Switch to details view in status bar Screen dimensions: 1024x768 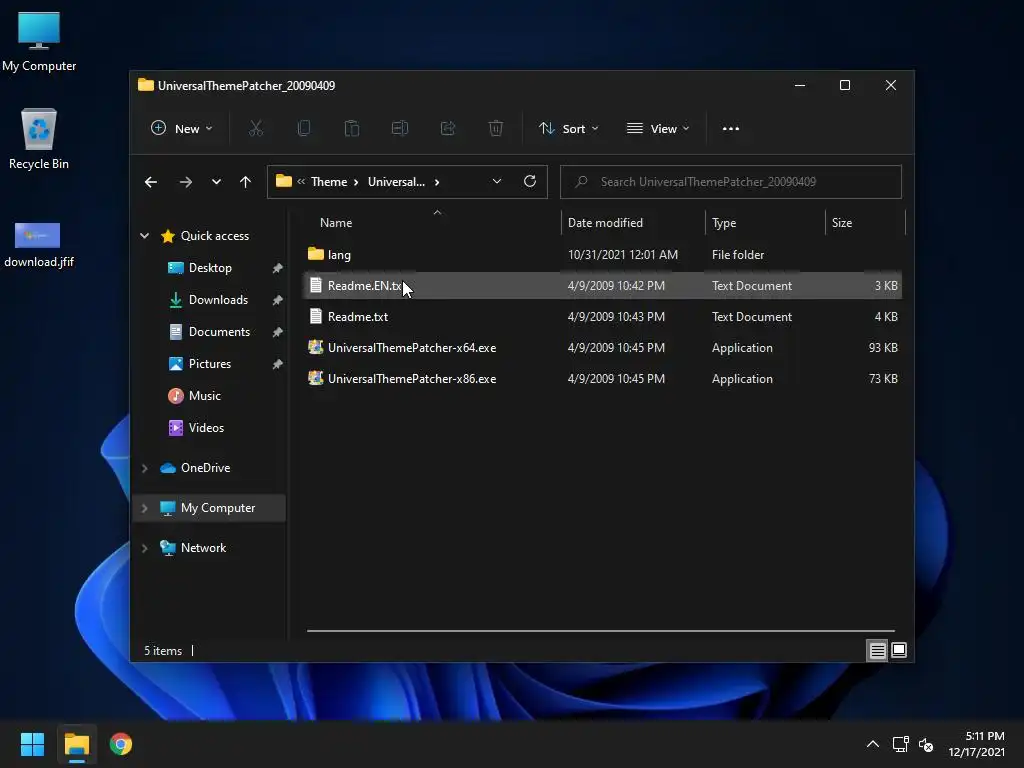point(877,650)
